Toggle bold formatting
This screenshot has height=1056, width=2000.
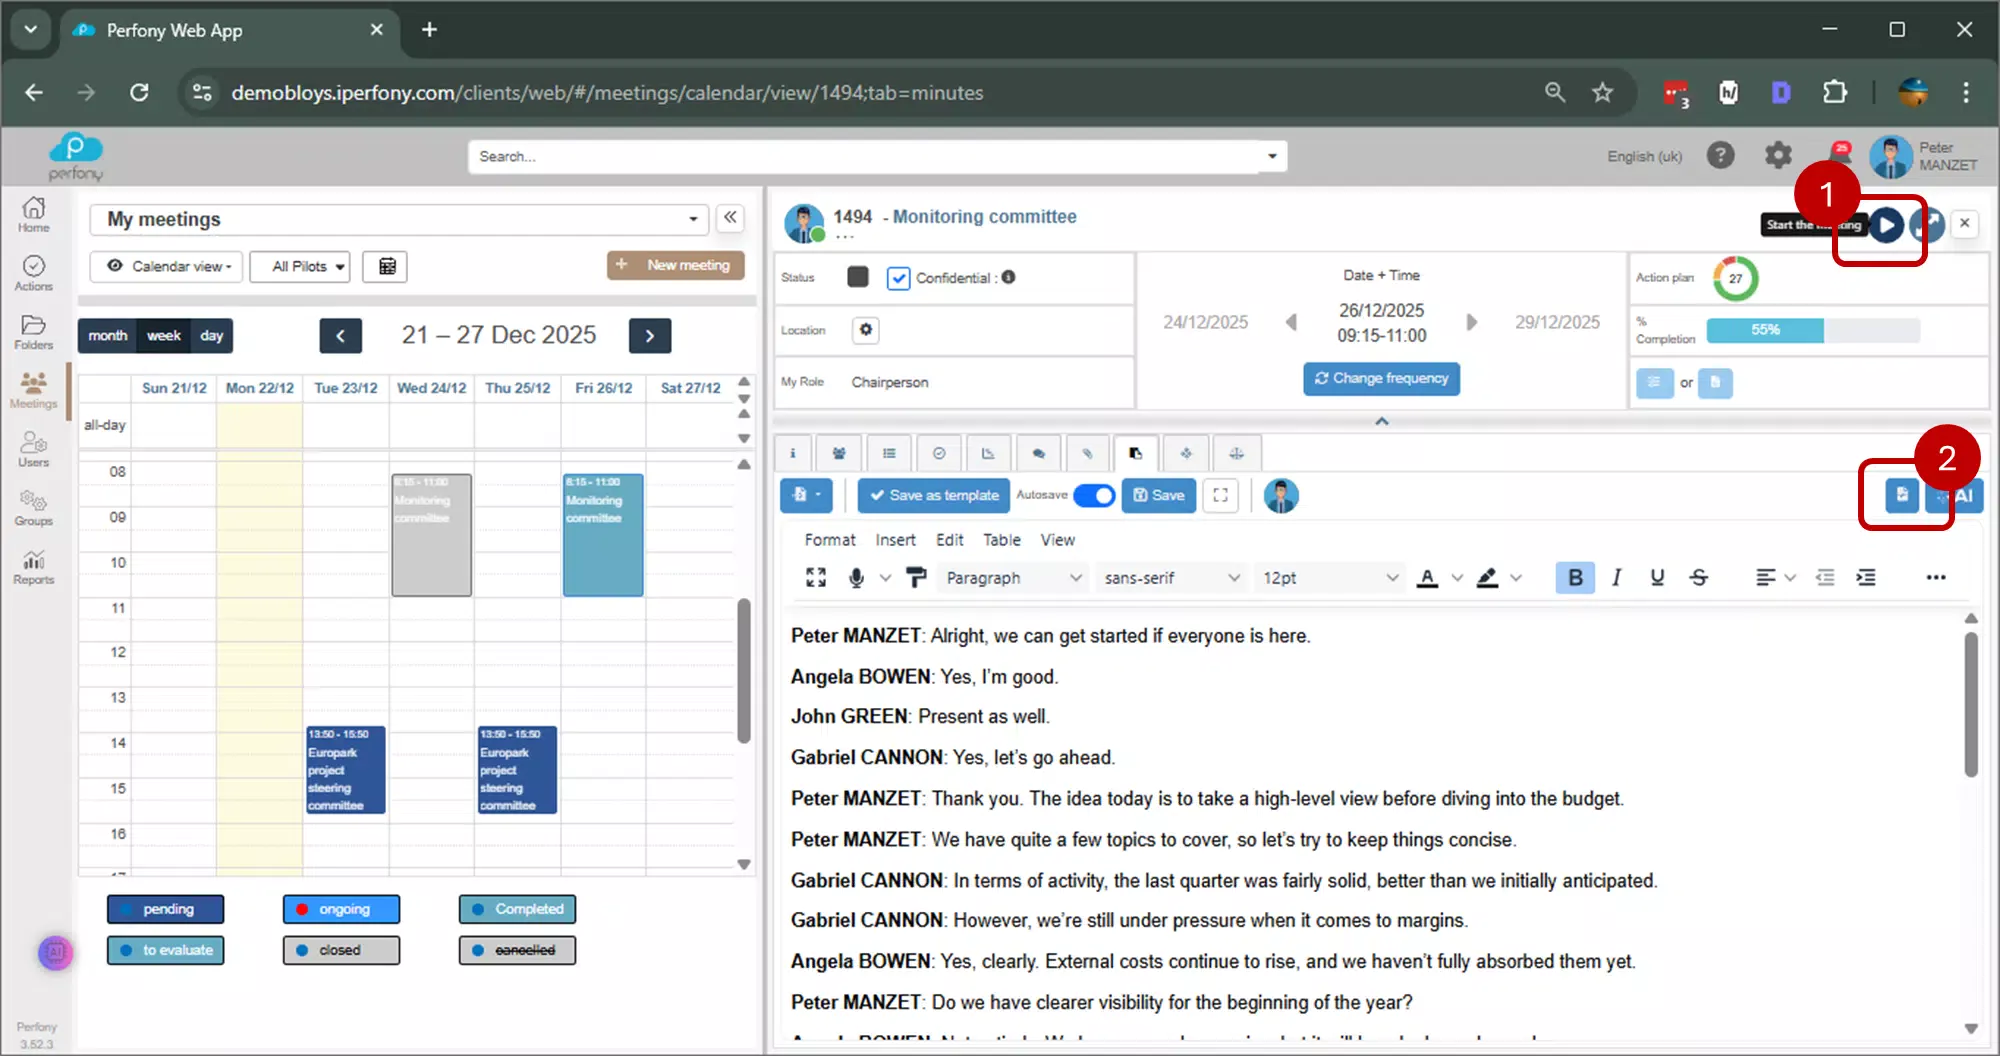pos(1575,578)
